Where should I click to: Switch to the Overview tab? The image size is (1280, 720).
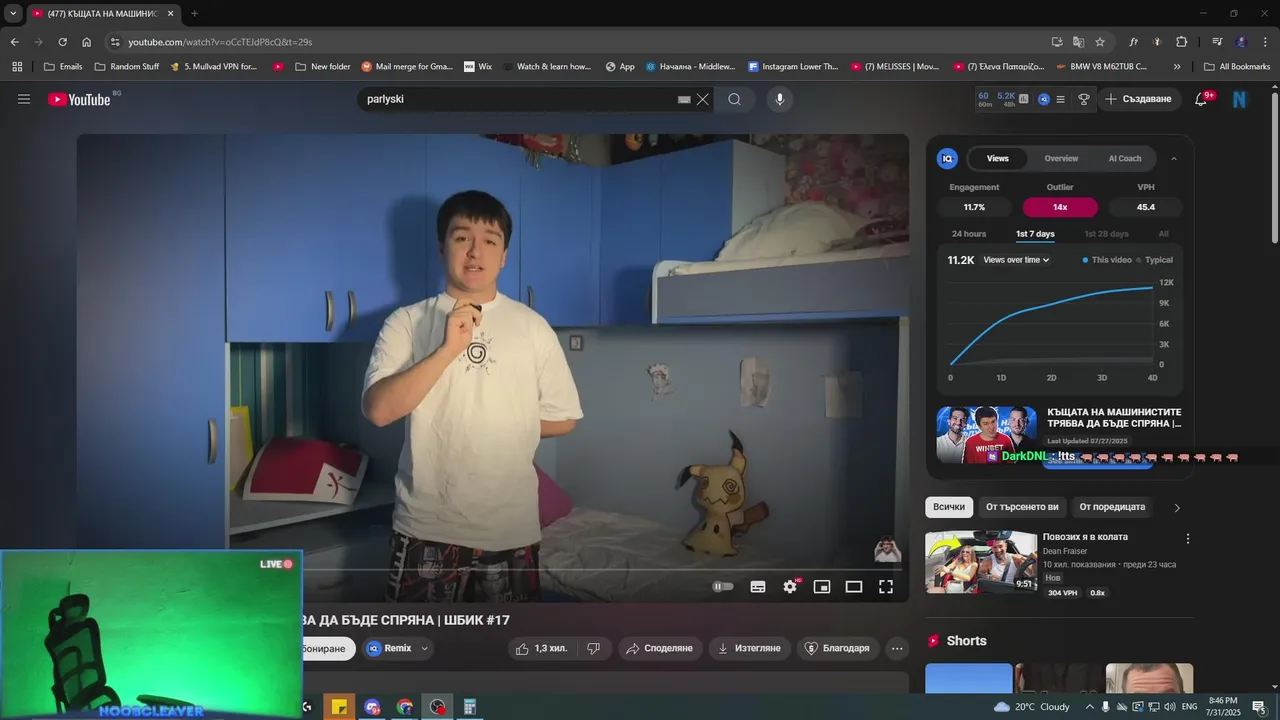click(1061, 158)
